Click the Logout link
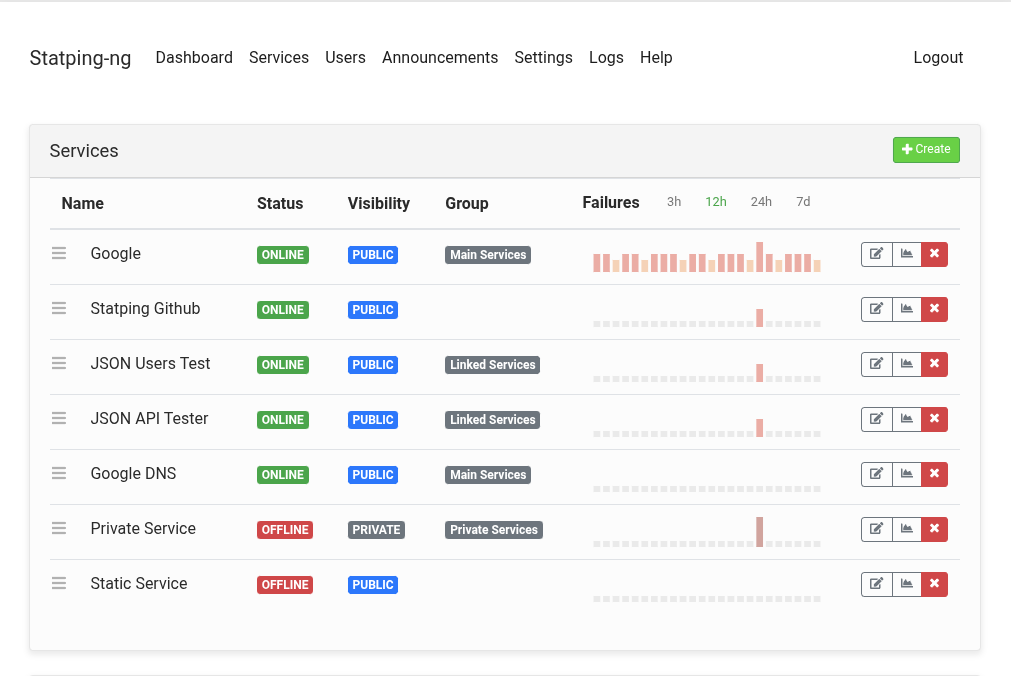Image resolution: width=1011 pixels, height=676 pixels. [938, 58]
